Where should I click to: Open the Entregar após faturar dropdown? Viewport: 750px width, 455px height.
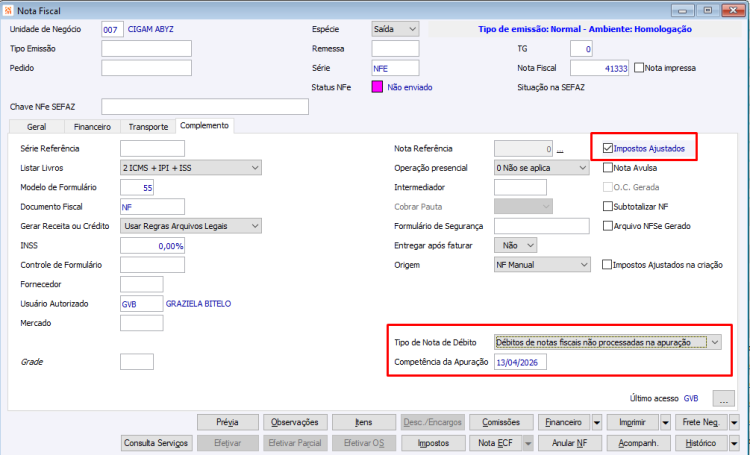[515, 245]
